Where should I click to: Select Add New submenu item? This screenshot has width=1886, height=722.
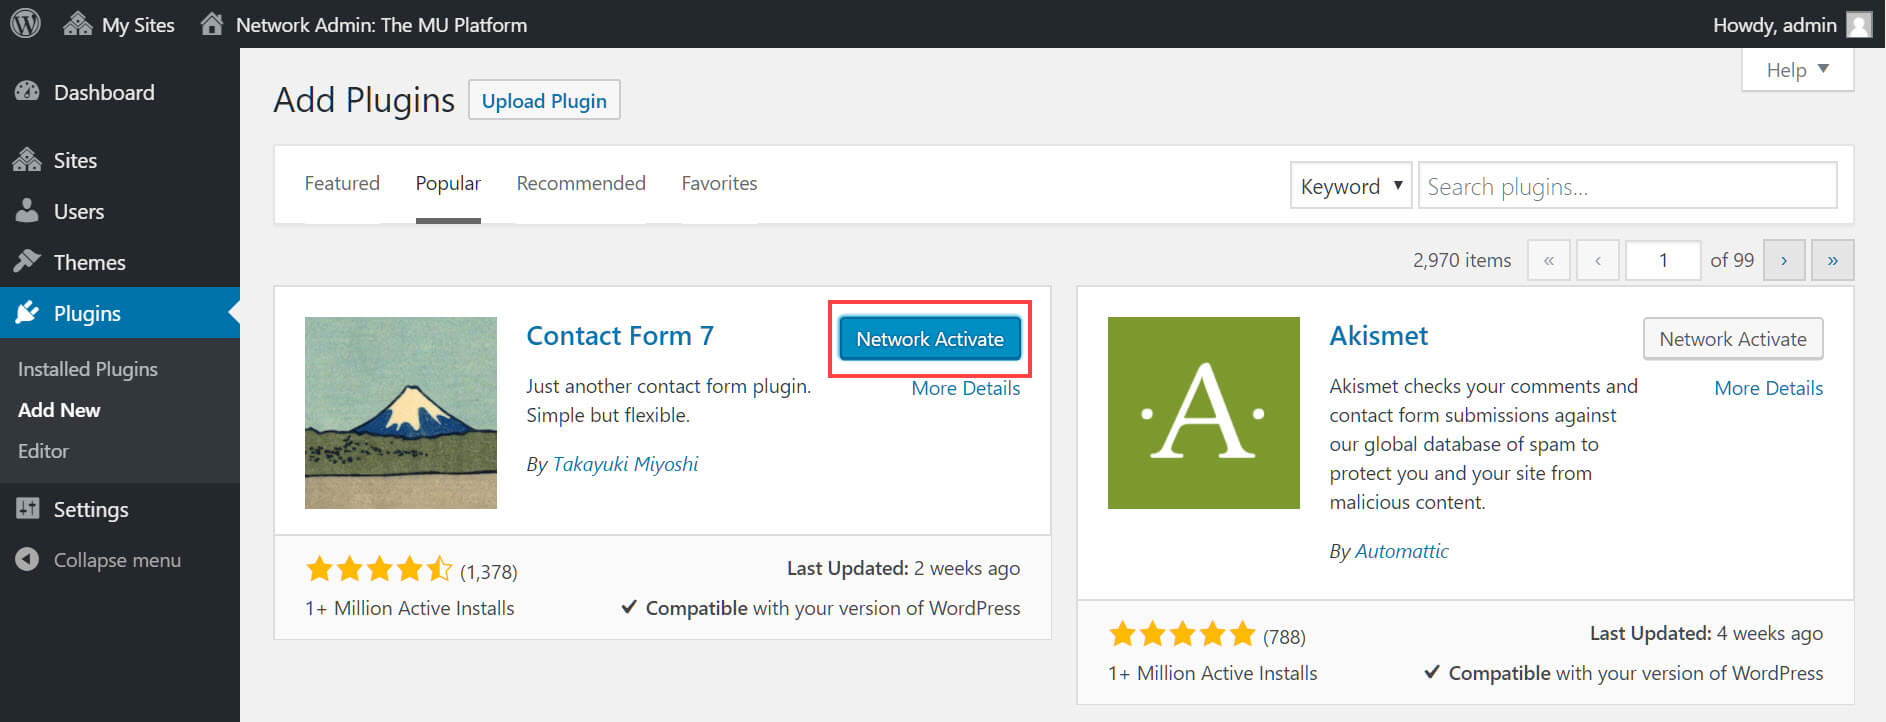59,410
